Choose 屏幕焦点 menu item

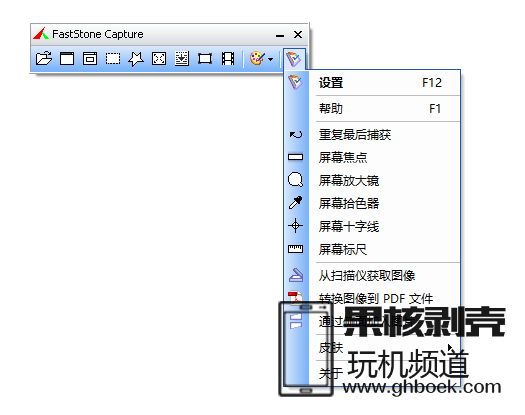[x=384, y=157]
